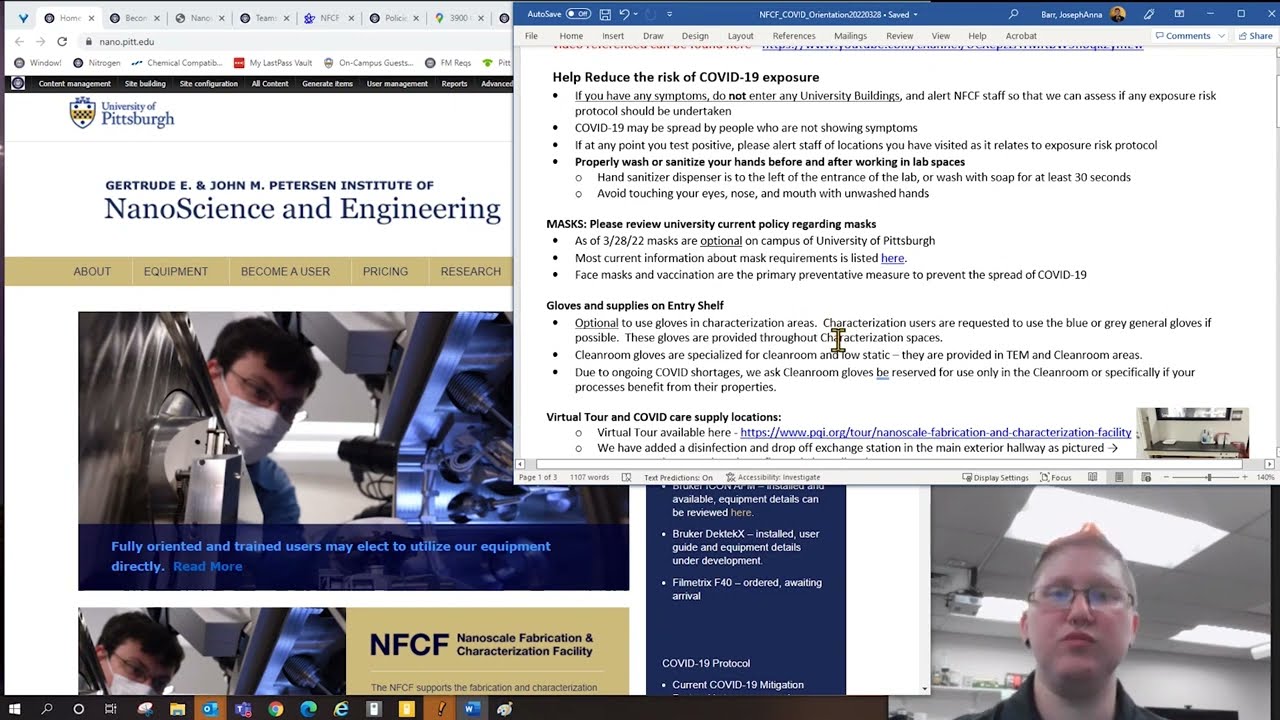
Task: Enable Focus mode in Word status bar
Action: click(x=1056, y=477)
